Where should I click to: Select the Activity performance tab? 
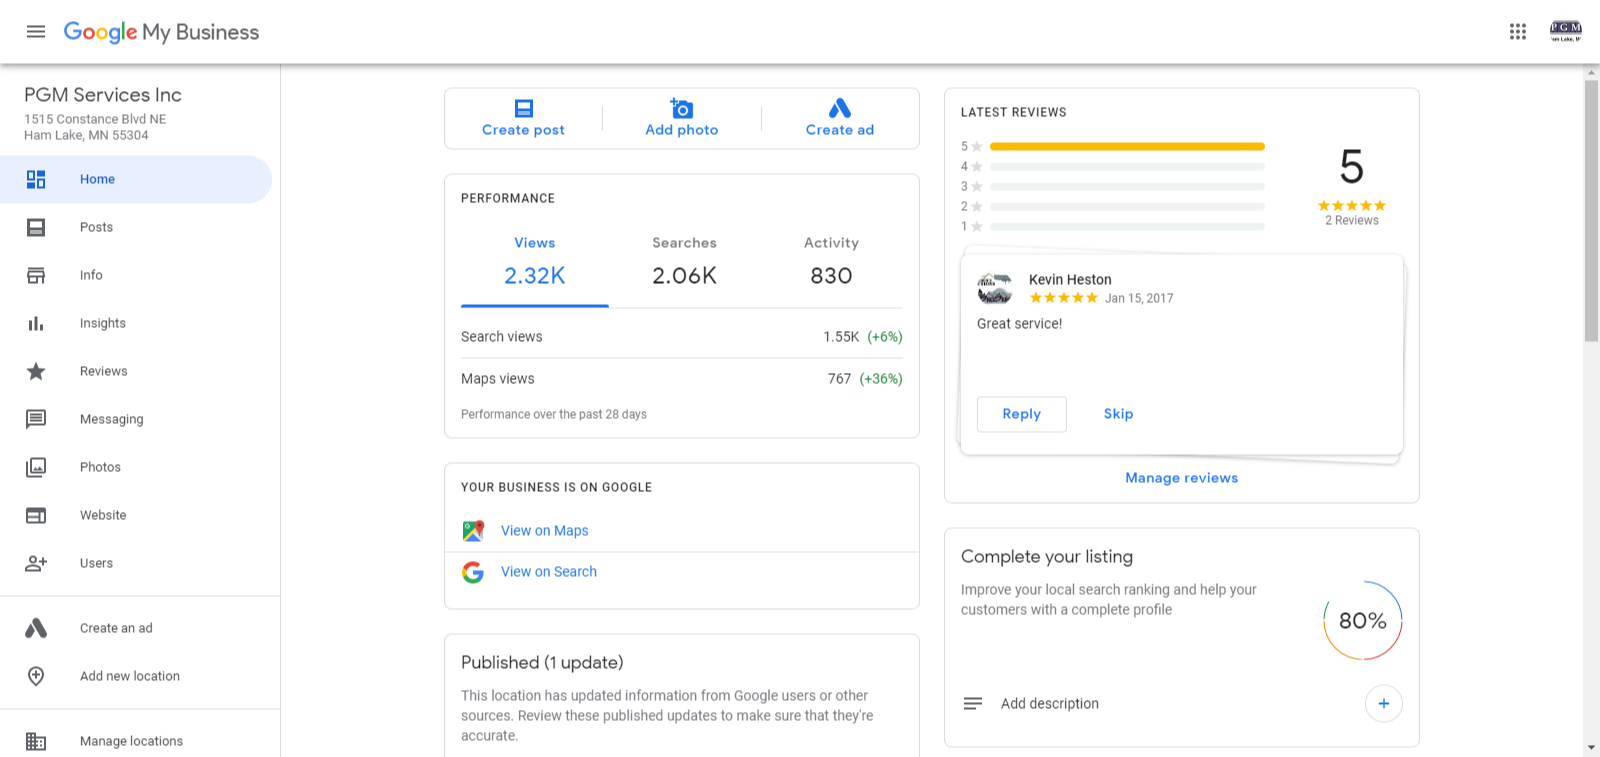[831, 262]
